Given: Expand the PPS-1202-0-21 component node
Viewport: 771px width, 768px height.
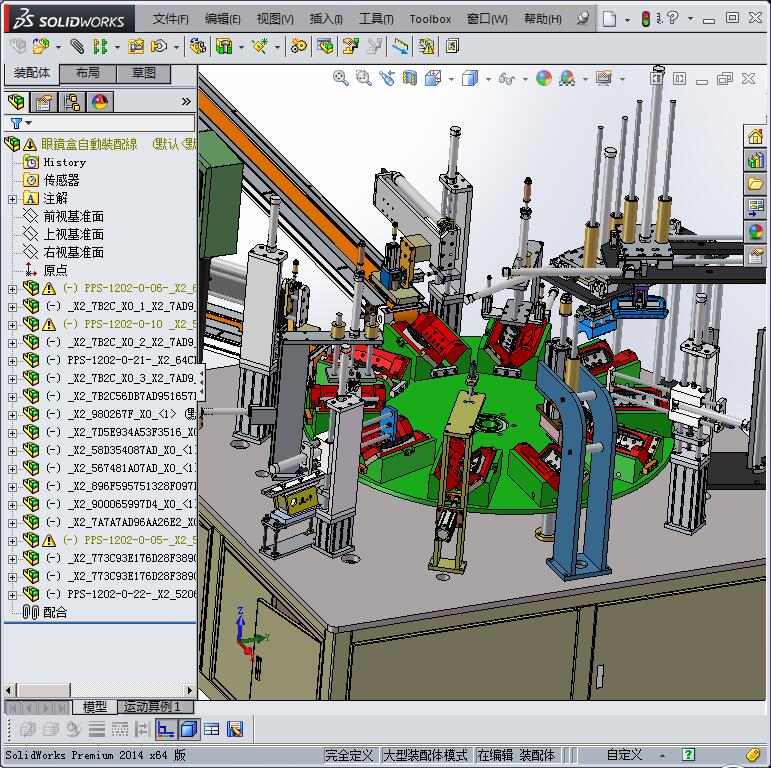Looking at the screenshot, I should tap(12, 361).
